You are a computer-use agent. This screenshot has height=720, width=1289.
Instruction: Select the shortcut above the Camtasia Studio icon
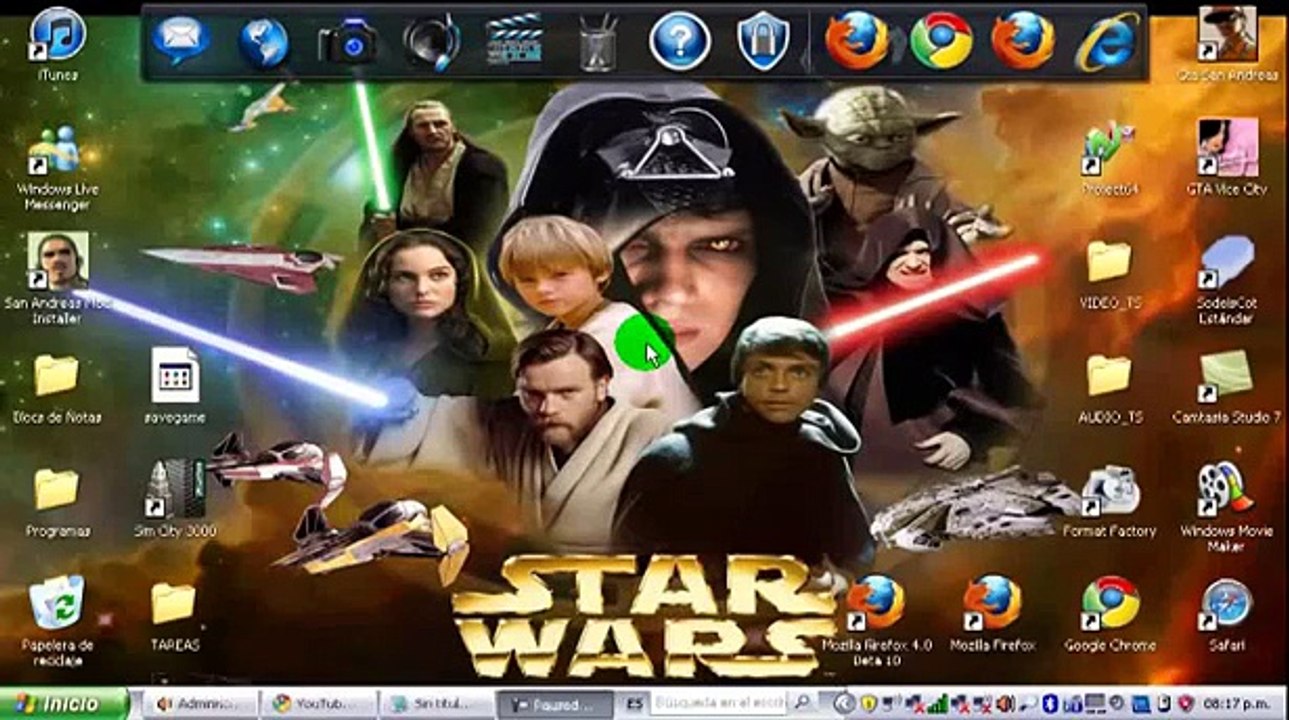click(1227, 279)
